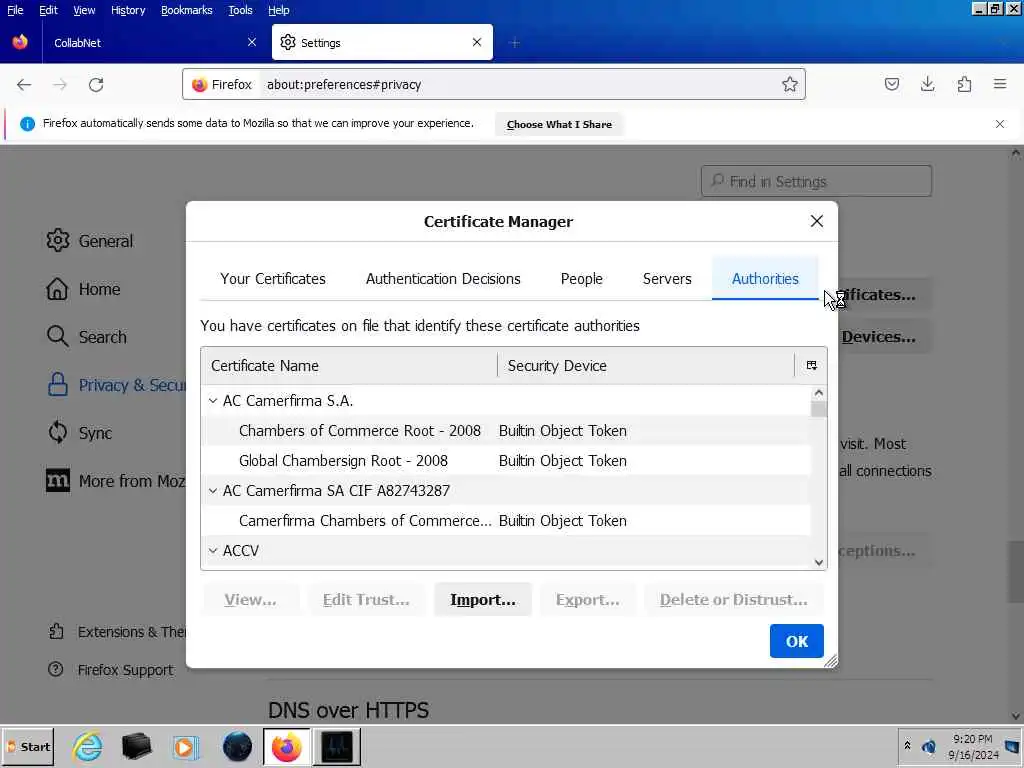The image size is (1024, 768).
Task: Open Extensions & Themes link
Action: point(116,632)
